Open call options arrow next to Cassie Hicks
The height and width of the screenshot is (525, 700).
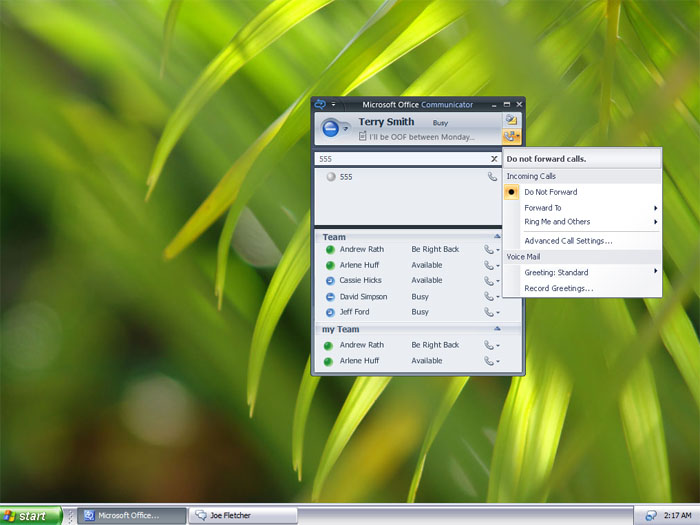coord(498,281)
